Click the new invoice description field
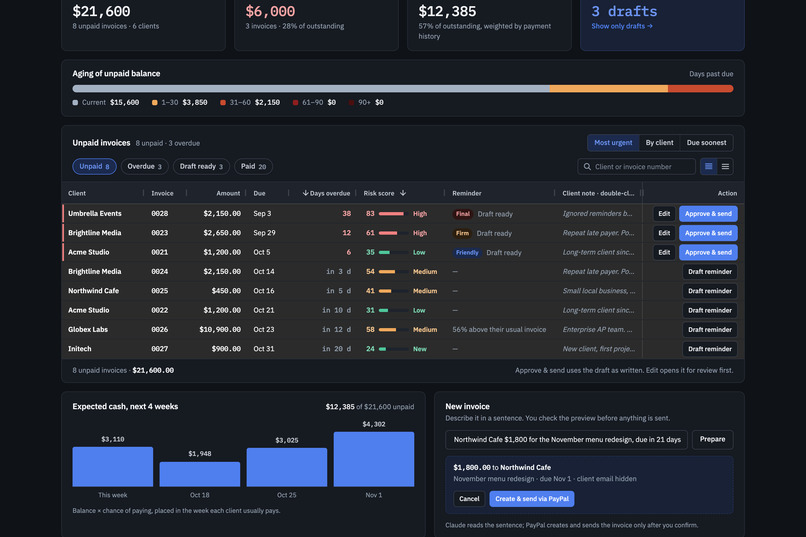Viewport: 806px width, 537px height. [566, 439]
